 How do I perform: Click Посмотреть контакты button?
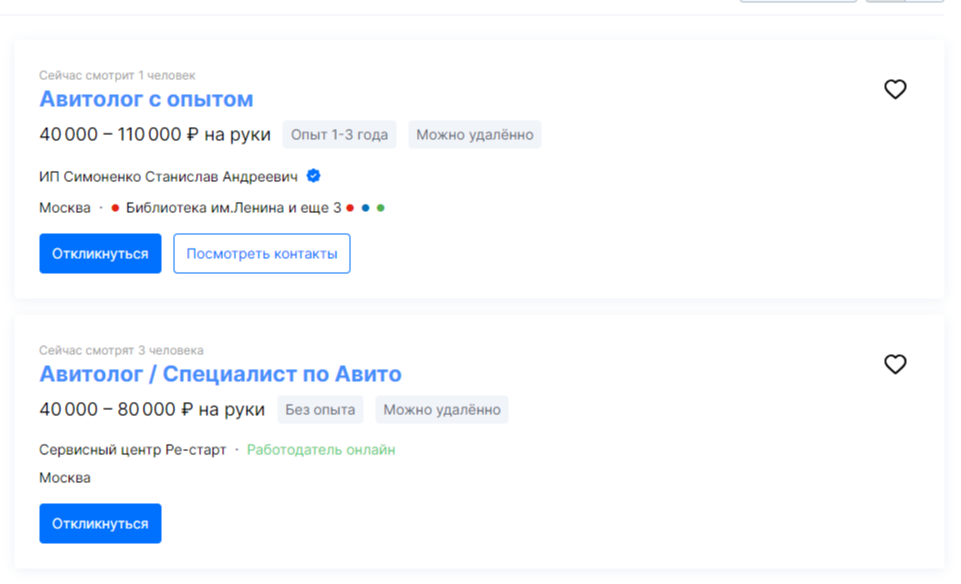tap(262, 254)
